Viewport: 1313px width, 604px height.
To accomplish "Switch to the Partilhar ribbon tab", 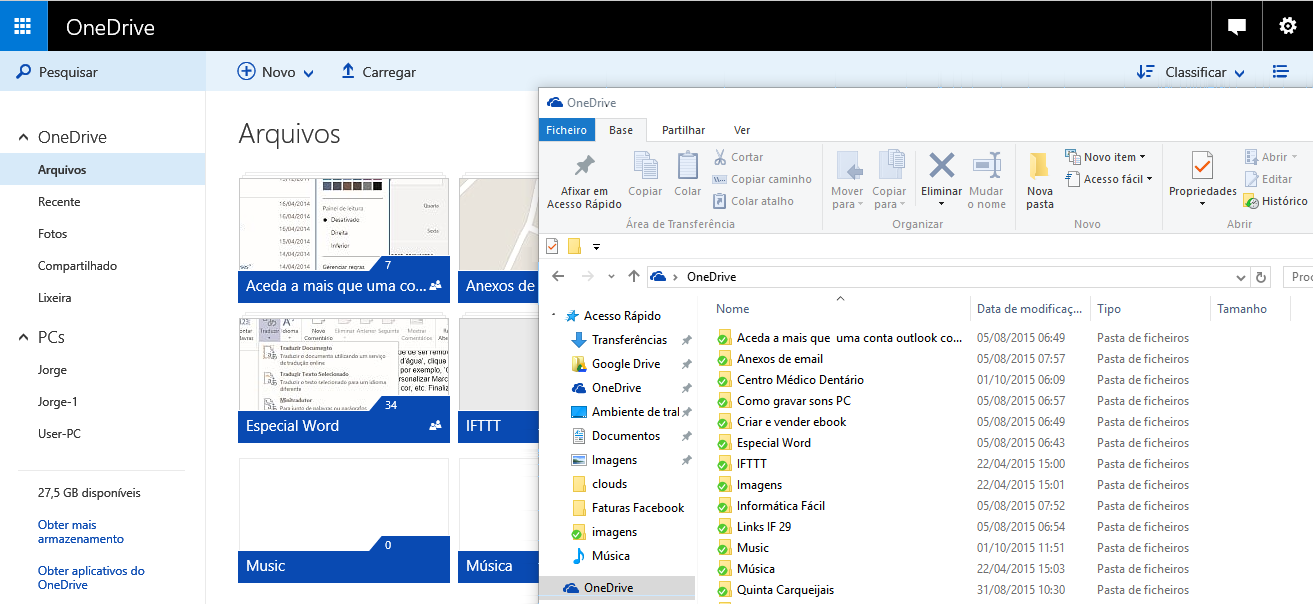I will [x=683, y=130].
